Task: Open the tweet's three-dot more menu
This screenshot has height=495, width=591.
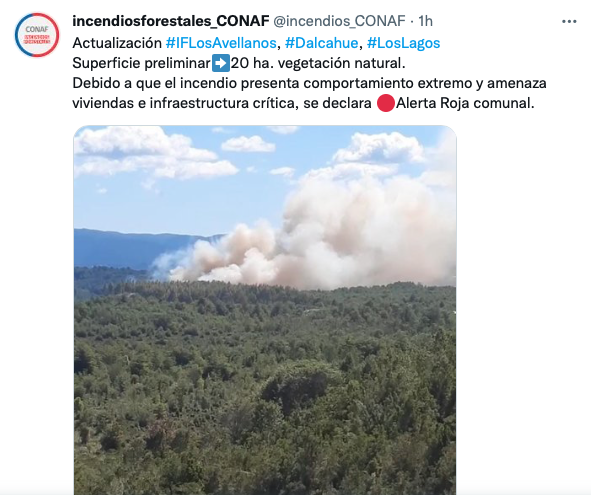Action: [569, 22]
